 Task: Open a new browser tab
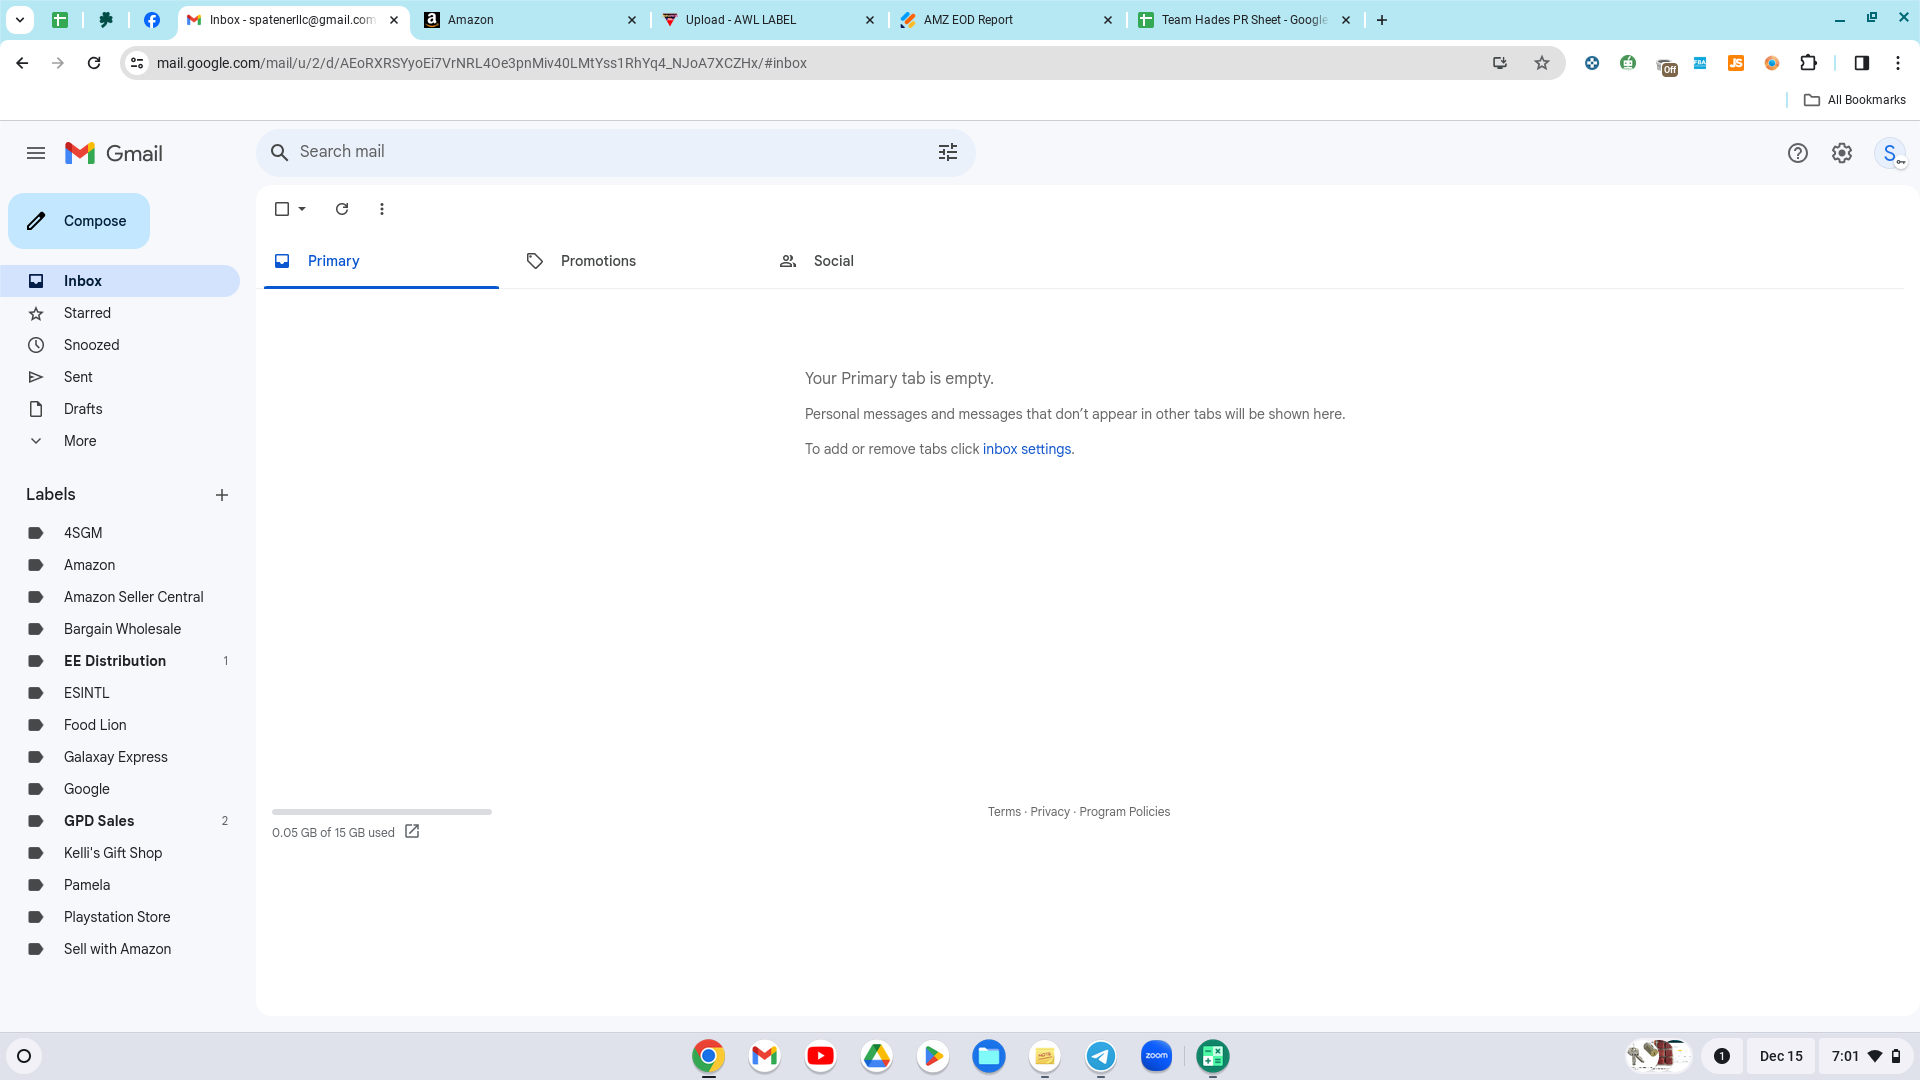(x=1382, y=20)
